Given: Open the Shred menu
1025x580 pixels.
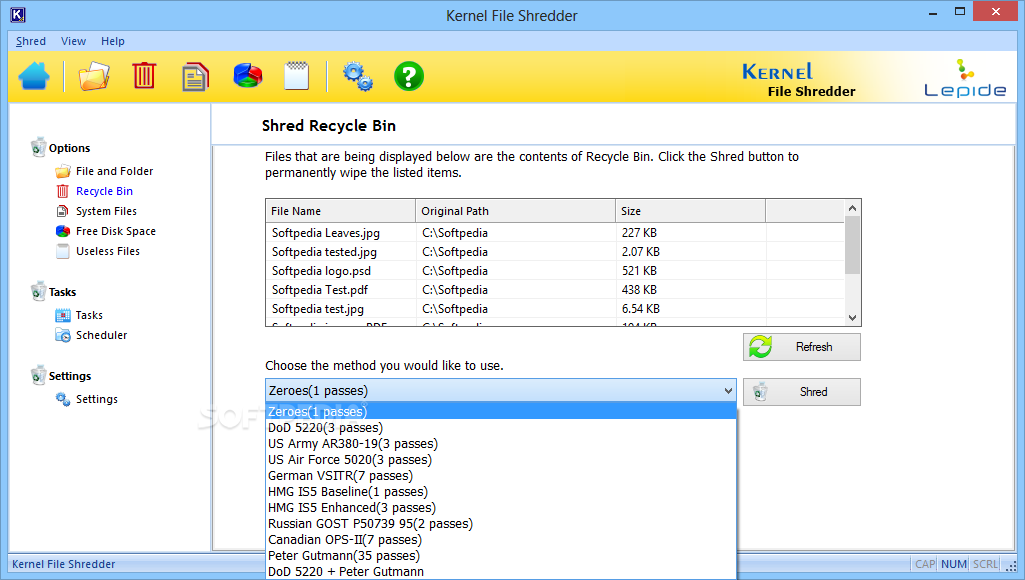Looking at the screenshot, I should 31,41.
